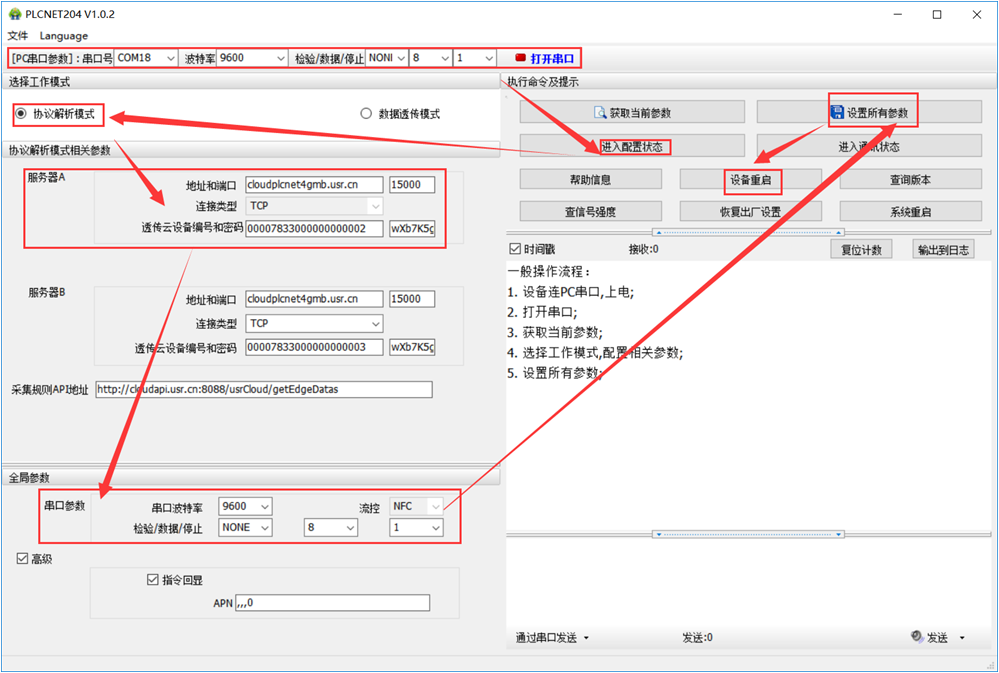Viewport: 999px width, 673px height.
Task: Uncheck the 时间戳 timestamp checkbox
Action: [515, 249]
